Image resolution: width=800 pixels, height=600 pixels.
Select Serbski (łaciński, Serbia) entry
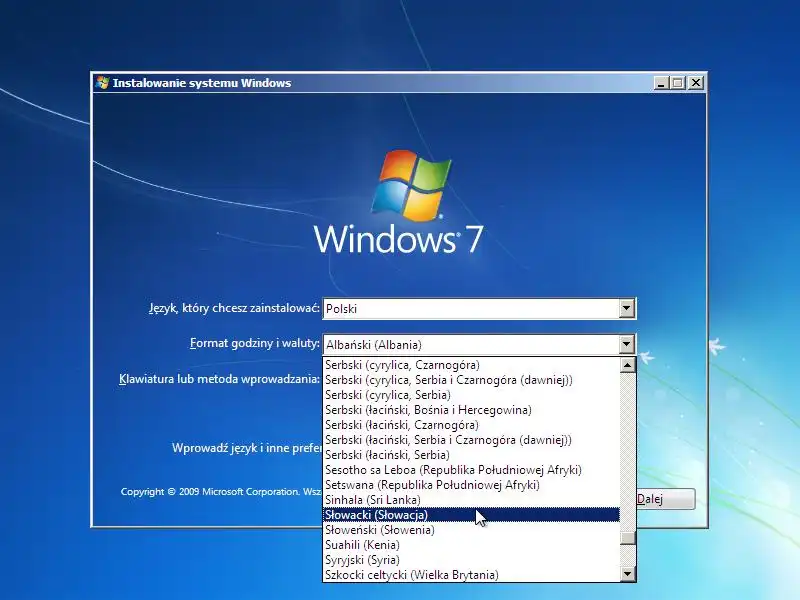tap(472, 455)
